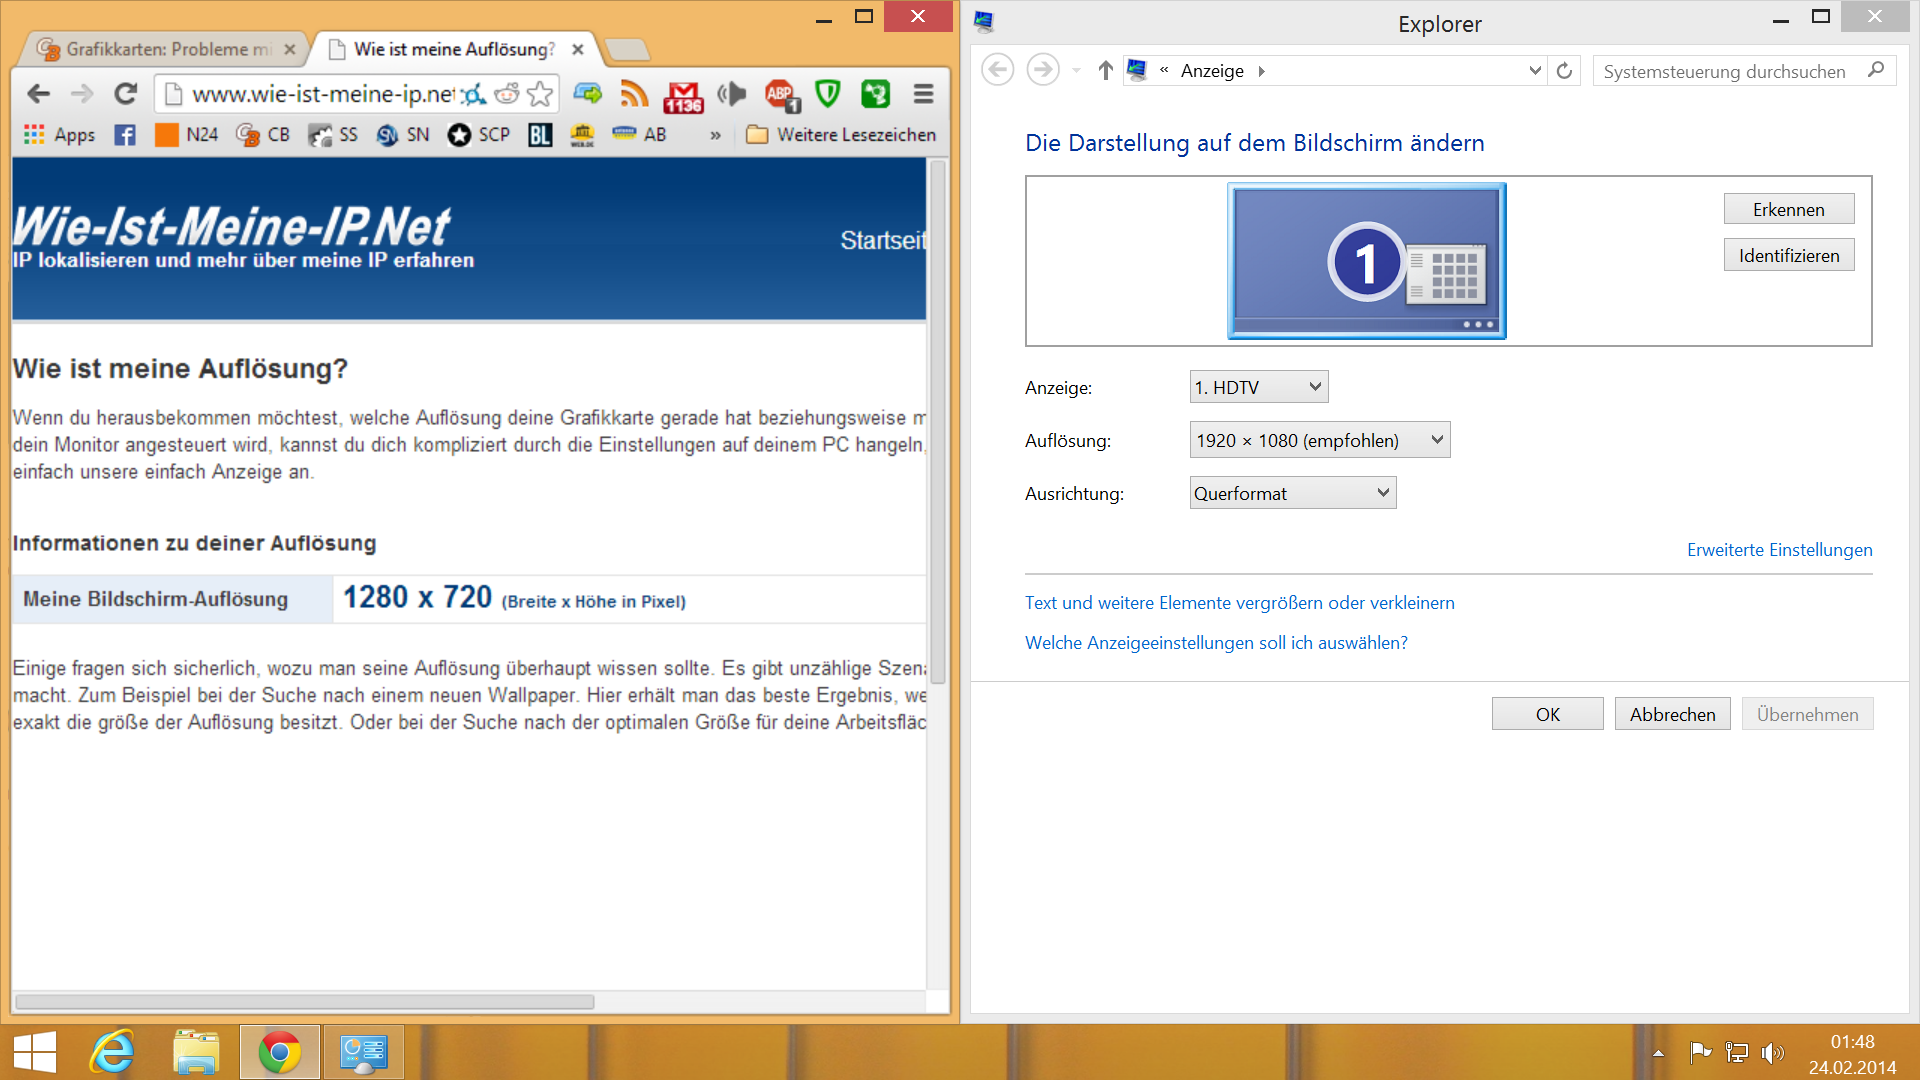The image size is (1920, 1080).
Task: Open the Ausrichtung orientation dropdown
Action: pyautogui.click(x=1292, y=493)
